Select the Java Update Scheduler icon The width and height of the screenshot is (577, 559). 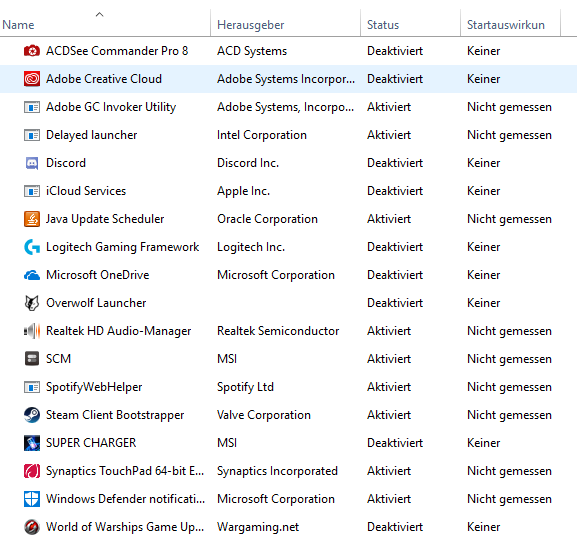pos(32,219)
